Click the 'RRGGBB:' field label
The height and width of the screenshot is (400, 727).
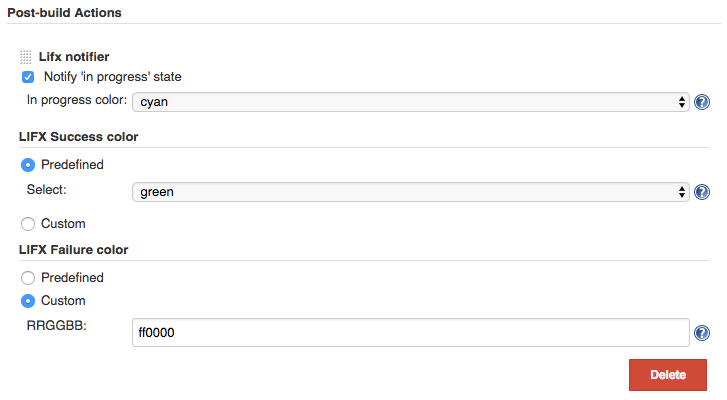pyautogui.click(x=55, y=324)
